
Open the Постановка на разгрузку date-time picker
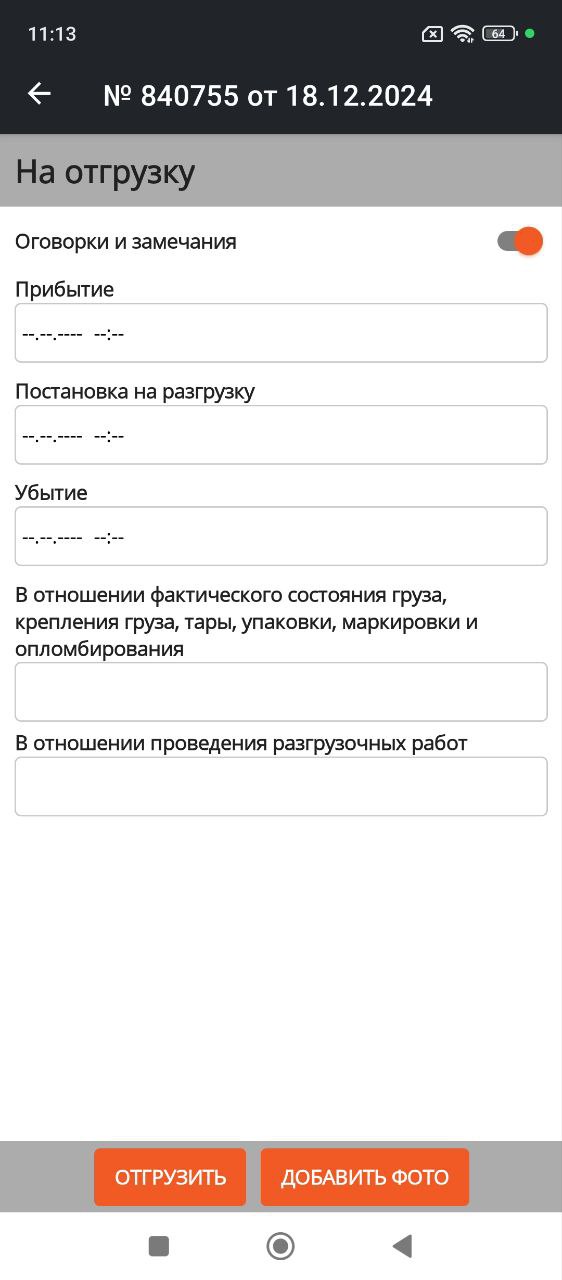(x=281, y=435)
